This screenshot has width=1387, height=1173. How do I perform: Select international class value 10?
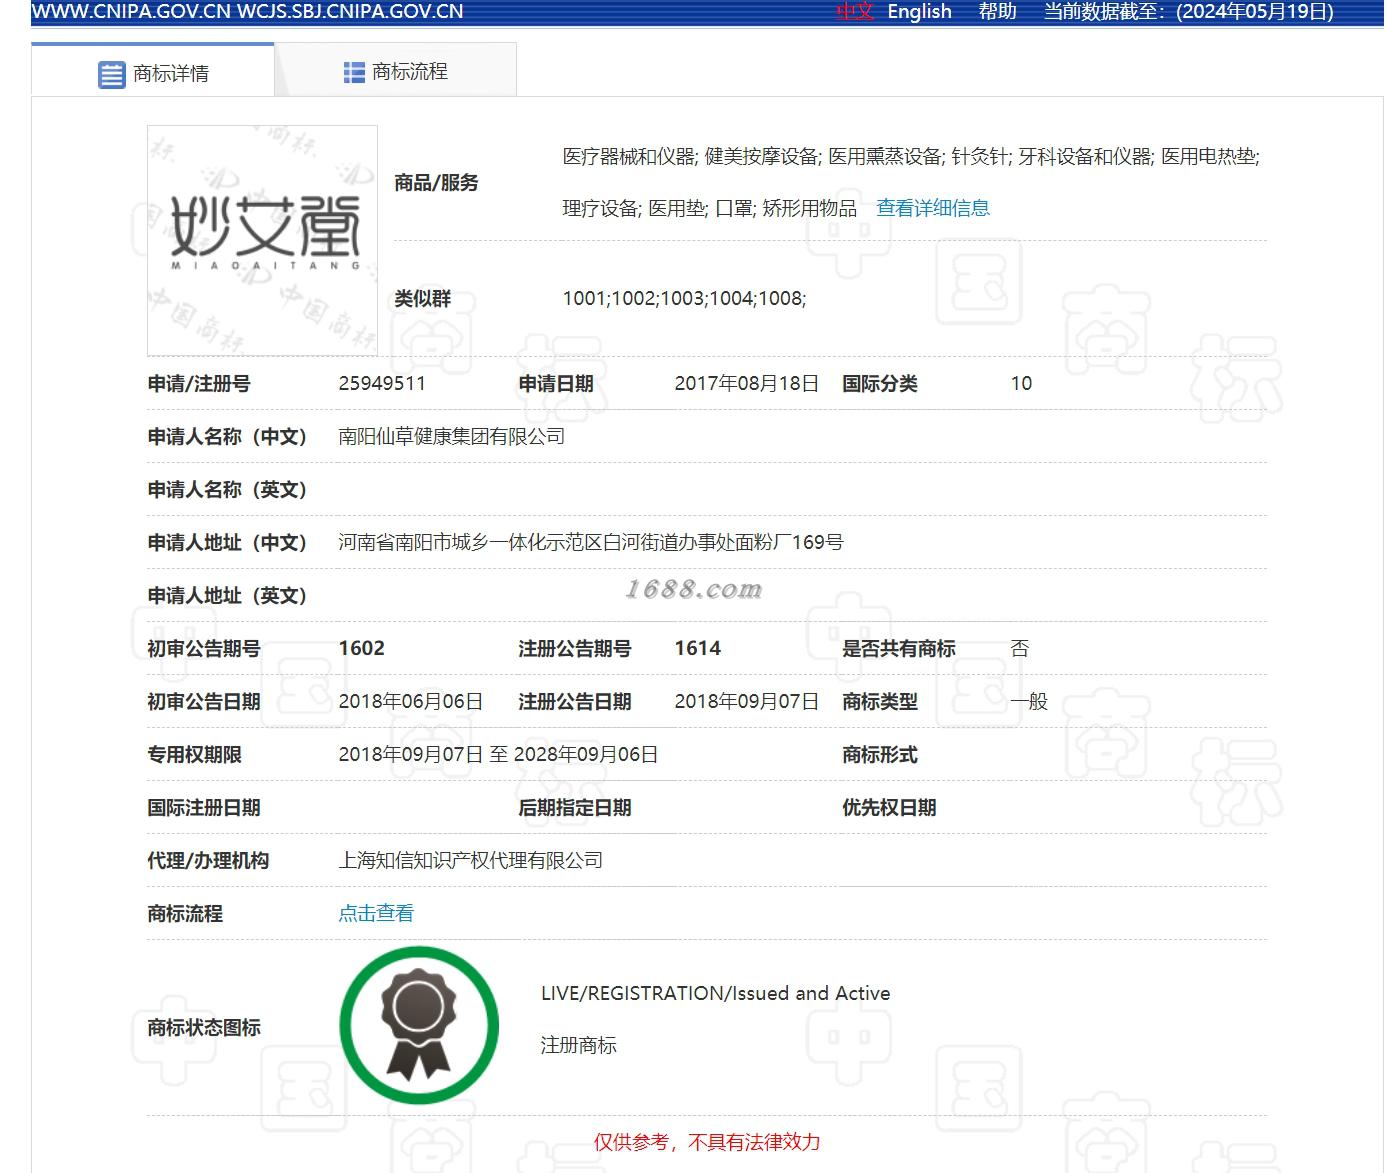coord(1021,383)
